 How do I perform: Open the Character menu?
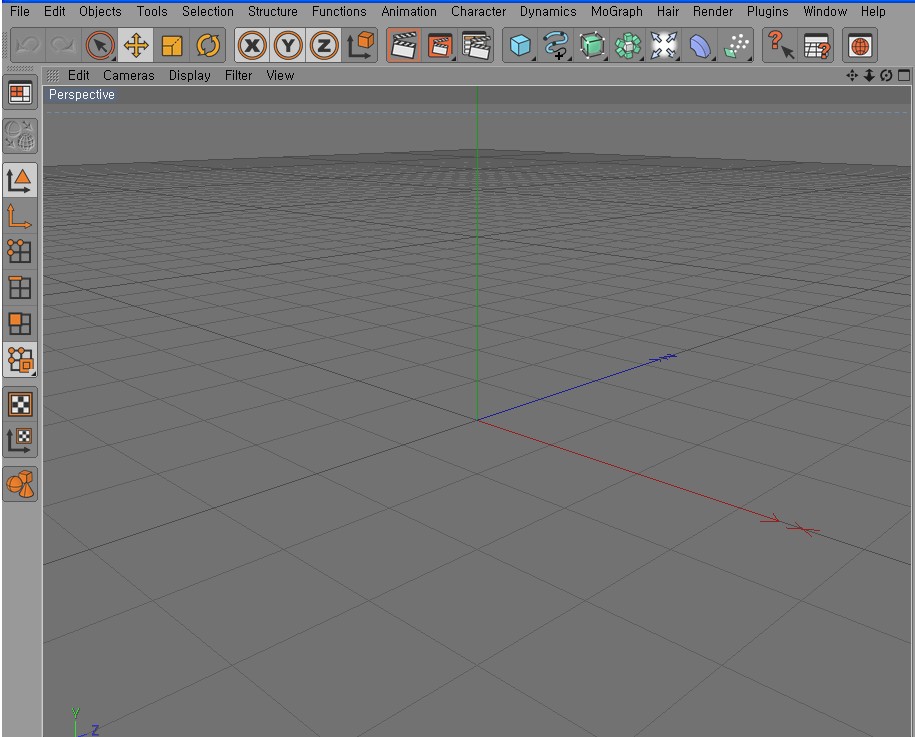coord(479,11)
